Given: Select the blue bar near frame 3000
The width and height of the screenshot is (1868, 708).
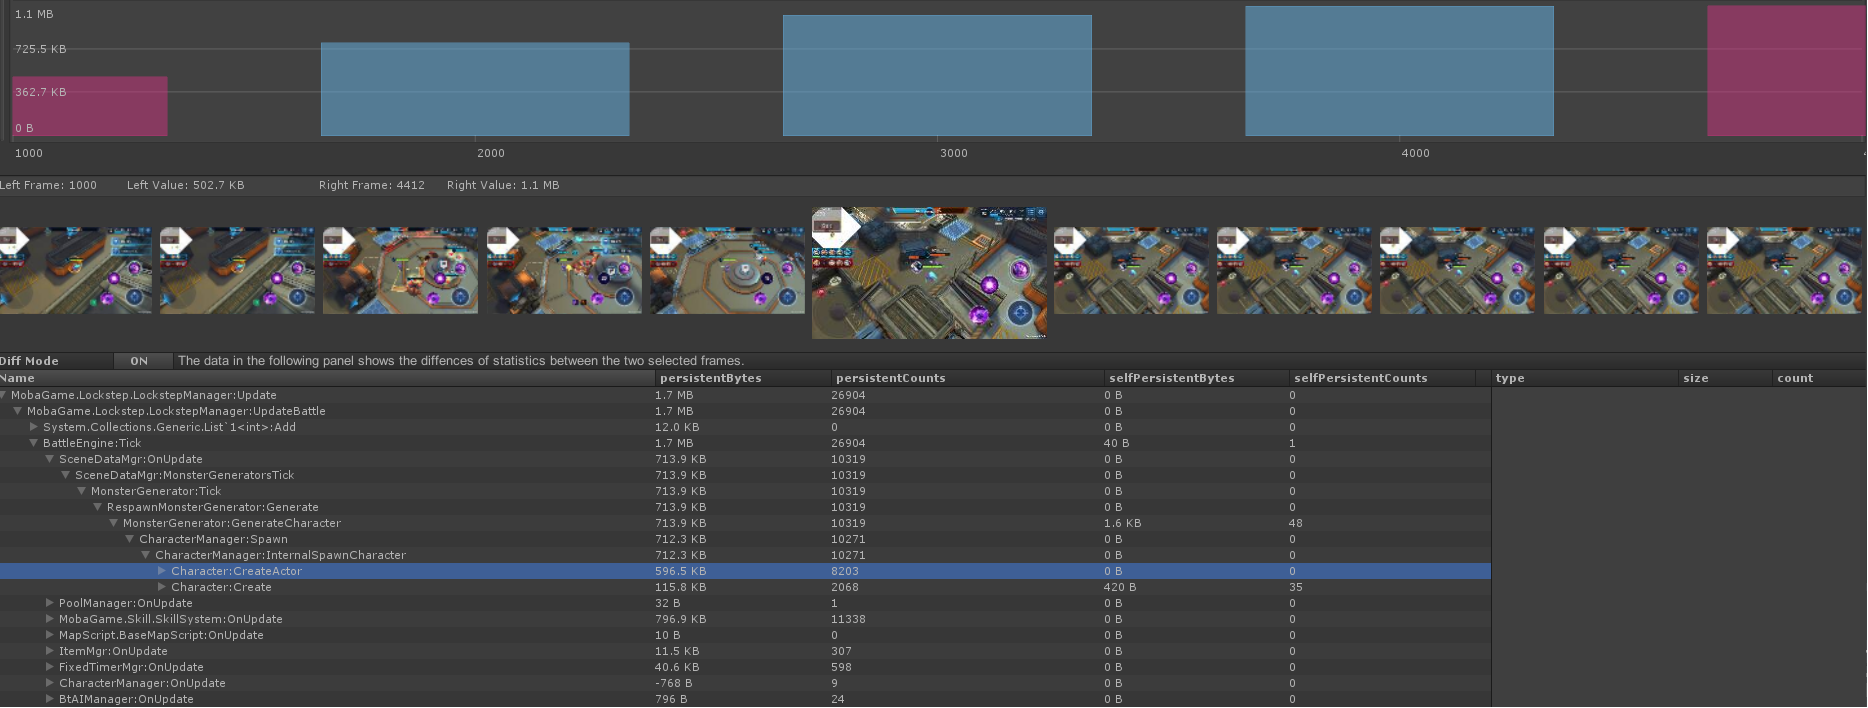Looking at the screenshot, I should click(937, 75).
